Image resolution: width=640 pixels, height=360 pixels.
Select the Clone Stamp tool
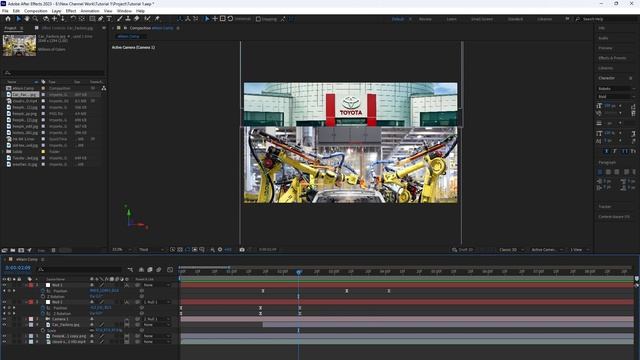point(128,19)
